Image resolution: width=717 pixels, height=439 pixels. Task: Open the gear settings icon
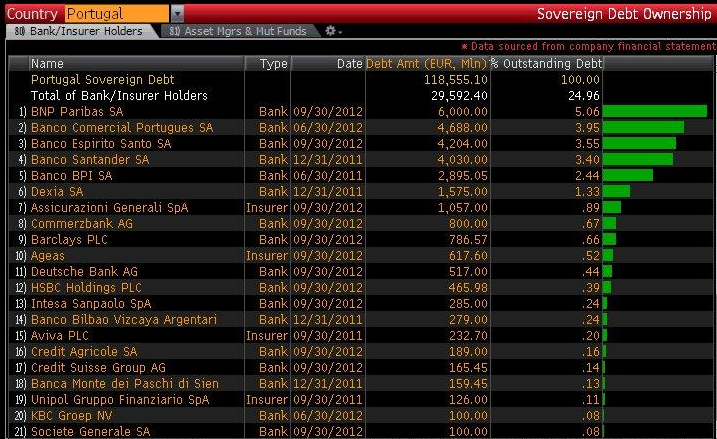[x=331, y=31]
